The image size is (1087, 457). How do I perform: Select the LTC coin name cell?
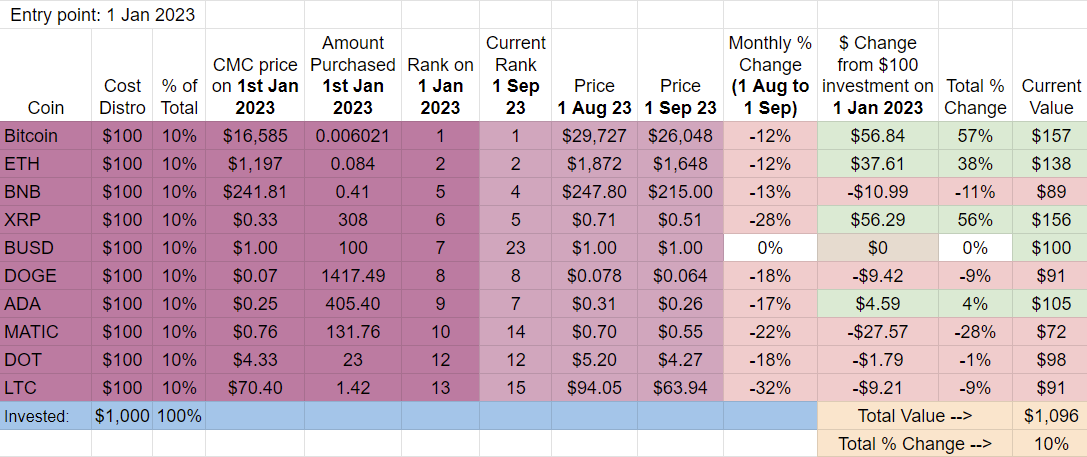click(46, 387)
